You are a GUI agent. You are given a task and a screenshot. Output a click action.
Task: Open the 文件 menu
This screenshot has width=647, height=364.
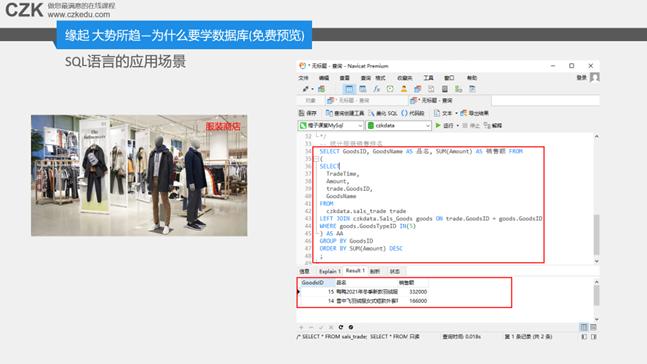tap(303, 78)
